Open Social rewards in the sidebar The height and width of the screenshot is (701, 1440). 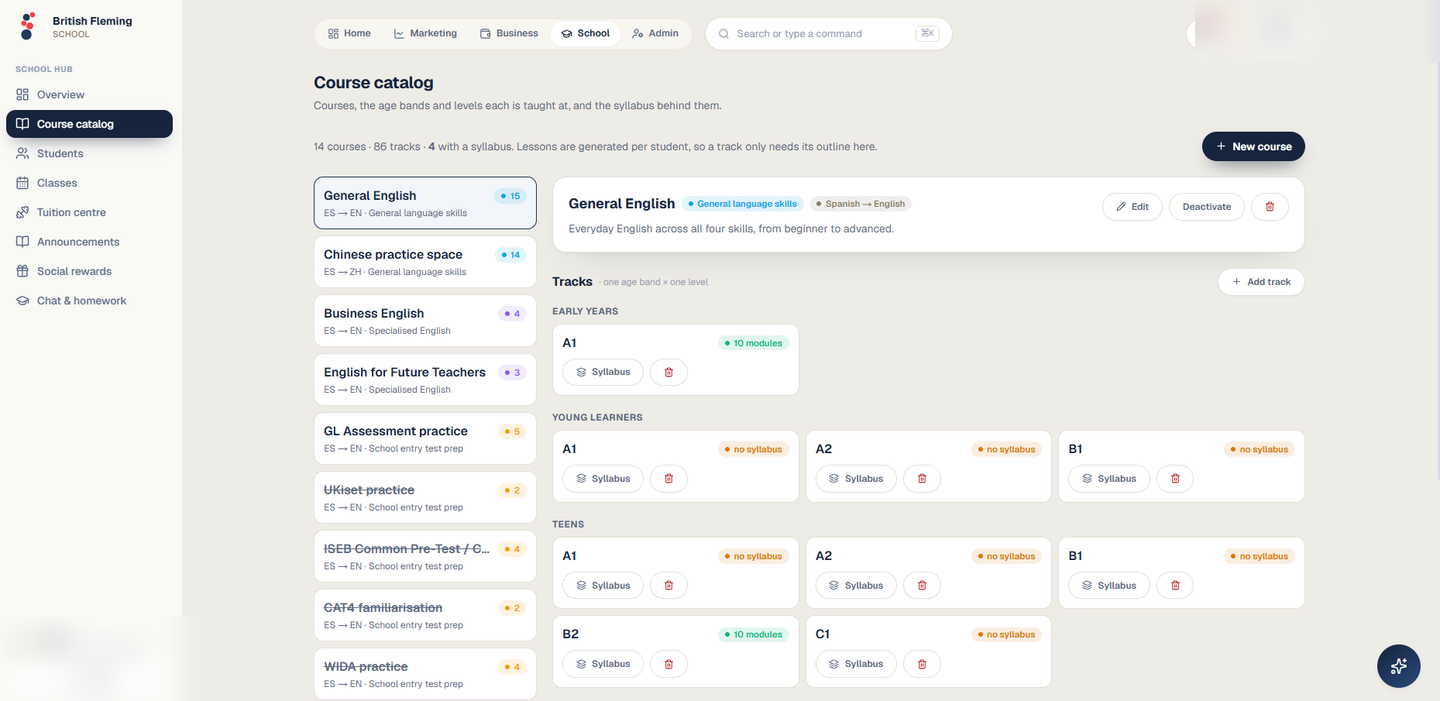(x=89, y=271)
